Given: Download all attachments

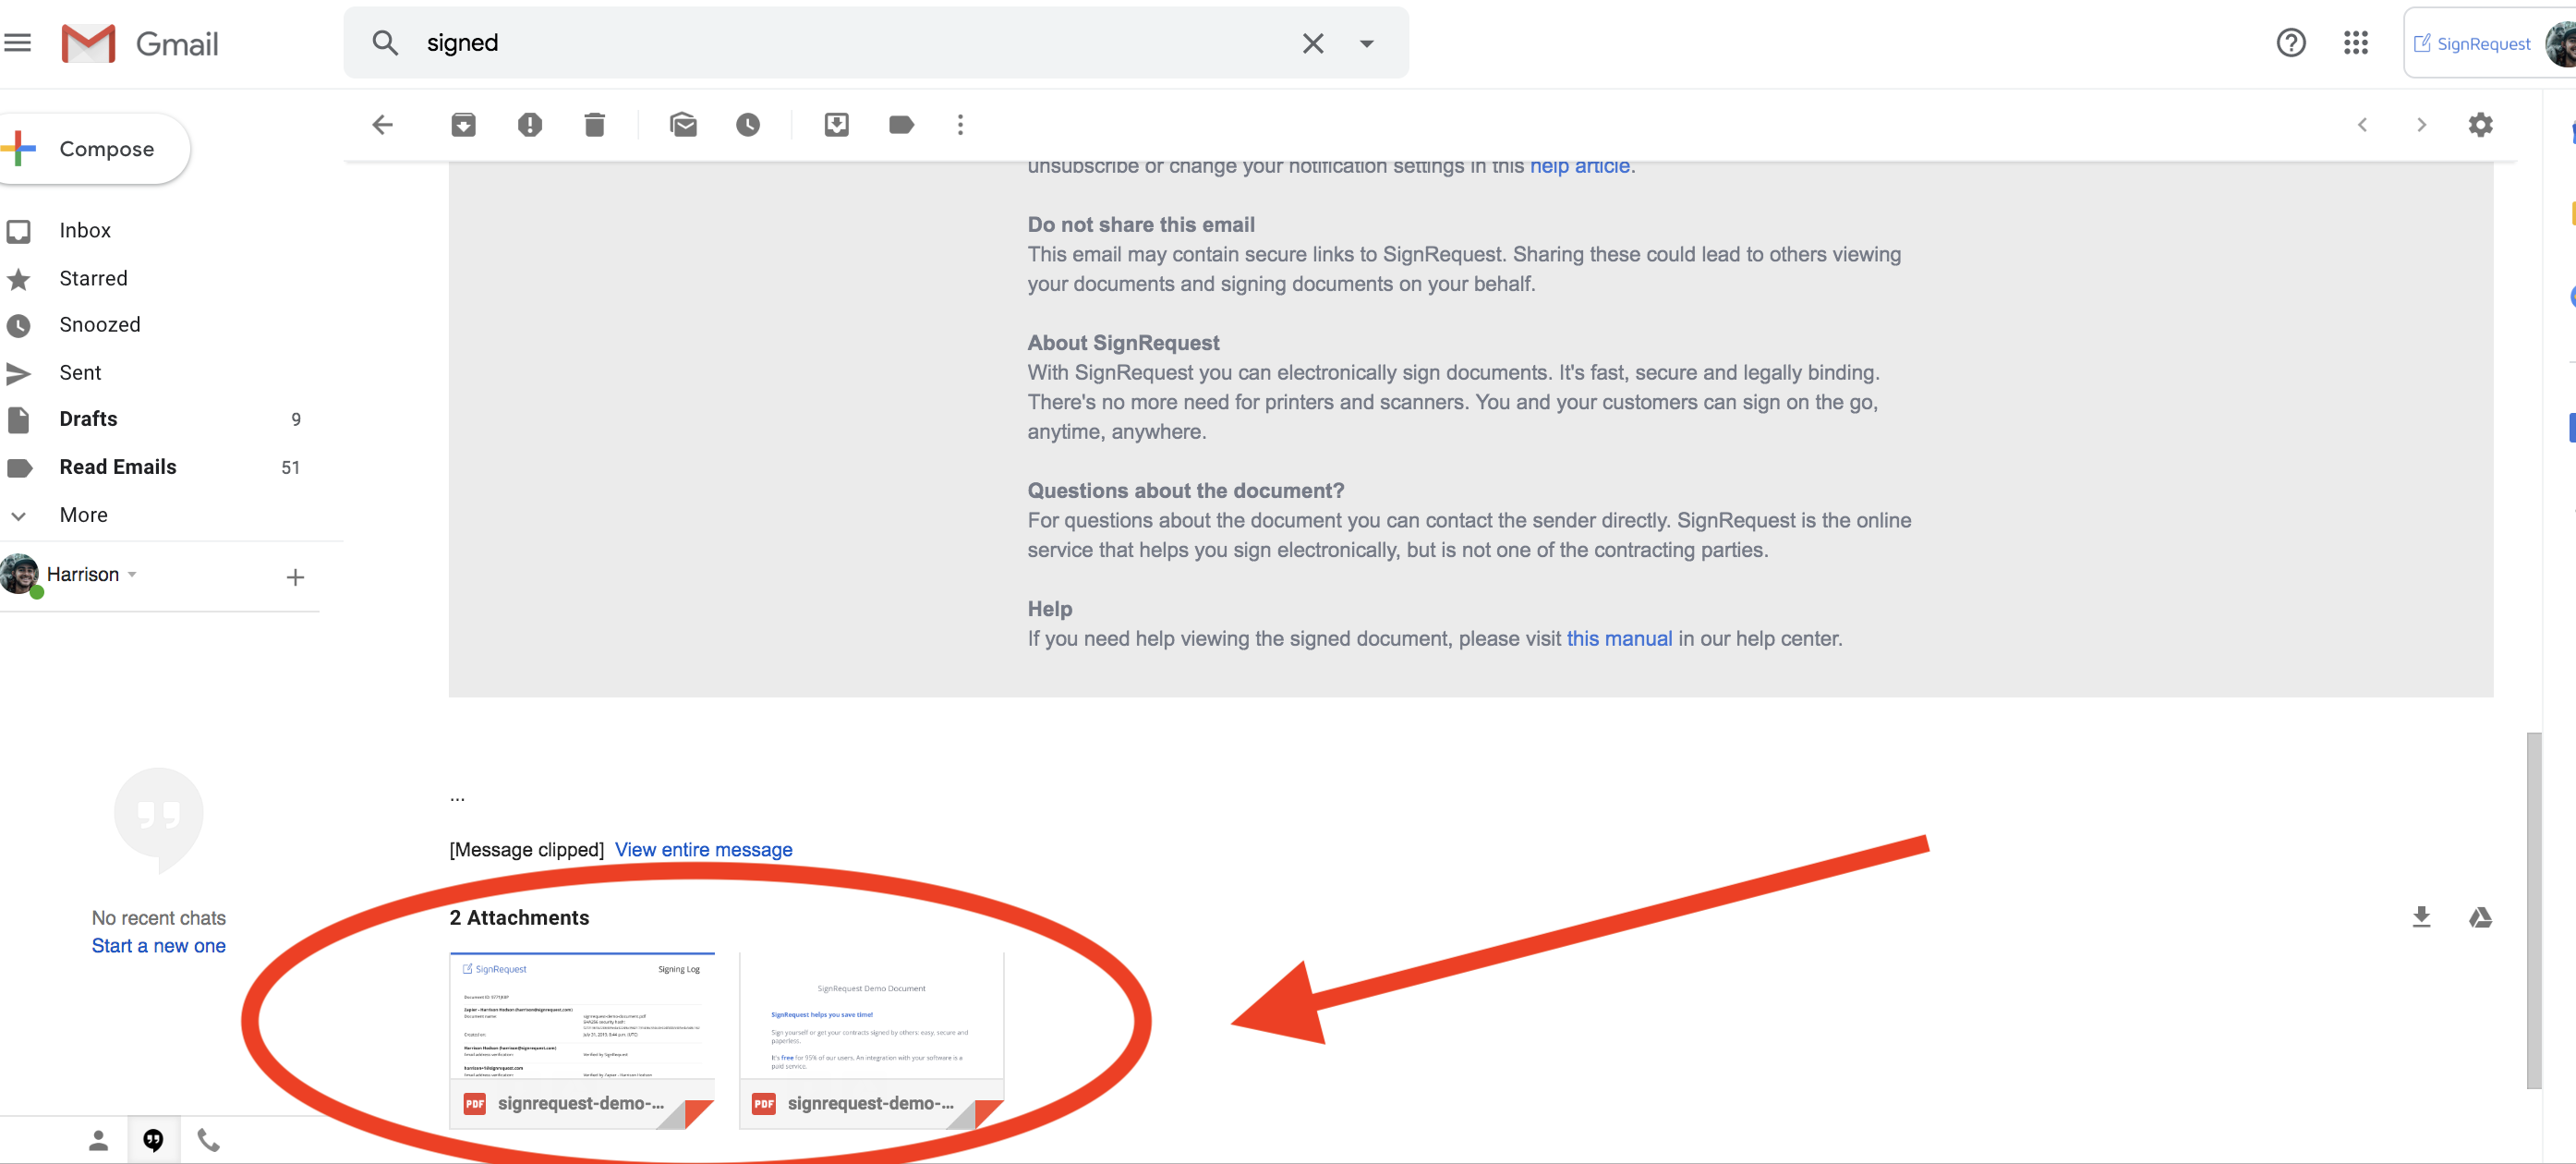Looking at the screenshot, I should (2422, 916).
